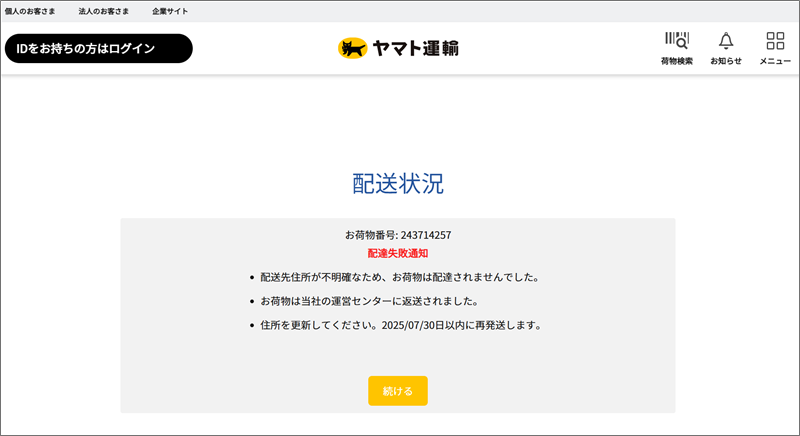Open package search via barcode magnifier icon

pyautogui.click(x=677, y=40)
